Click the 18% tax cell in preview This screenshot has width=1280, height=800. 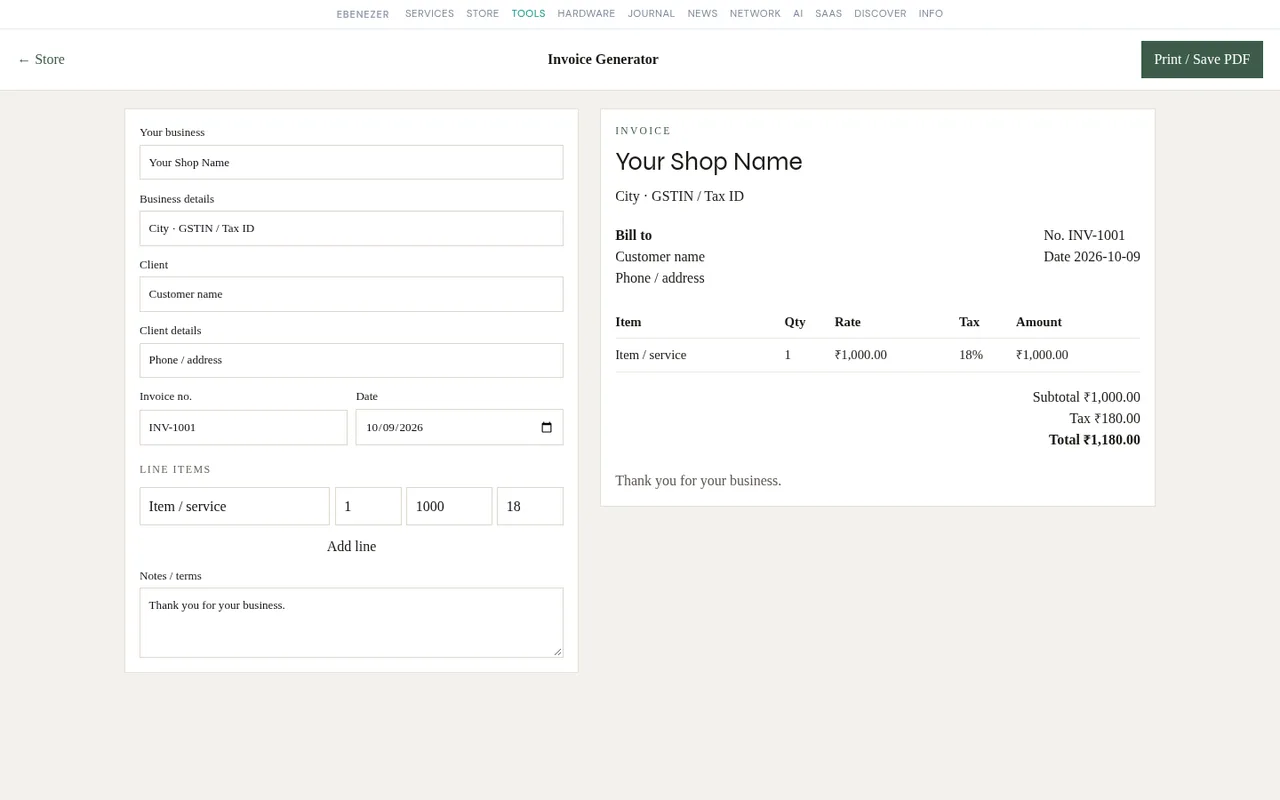(971, 355)
